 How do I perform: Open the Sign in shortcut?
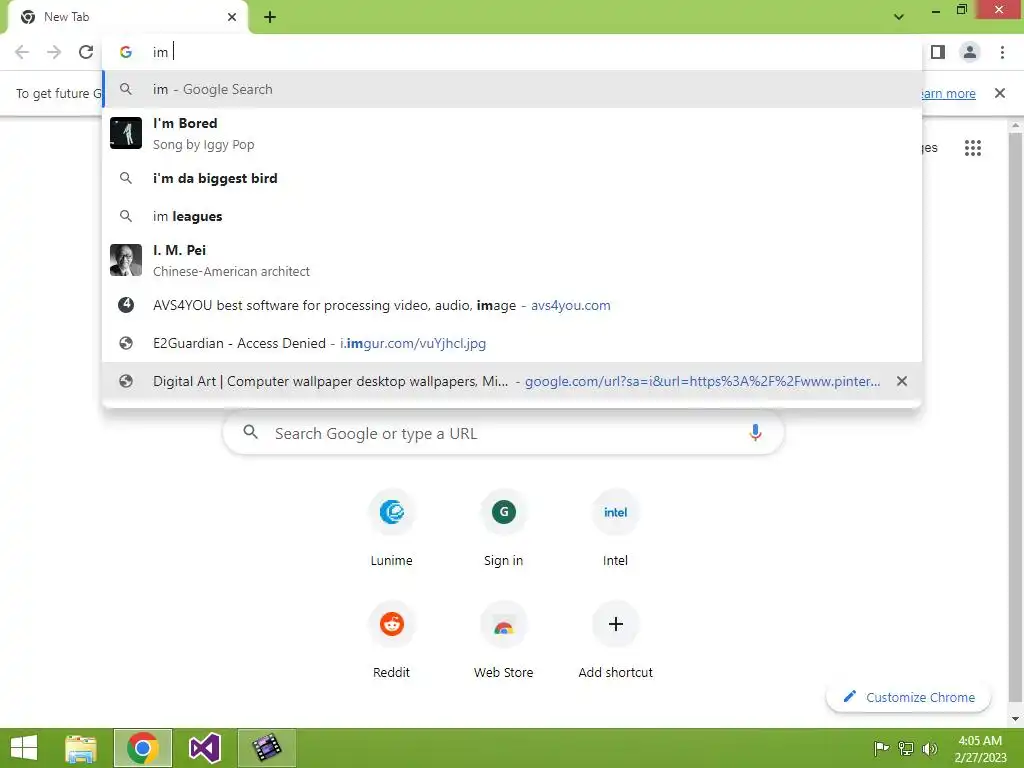pos(504,529)
